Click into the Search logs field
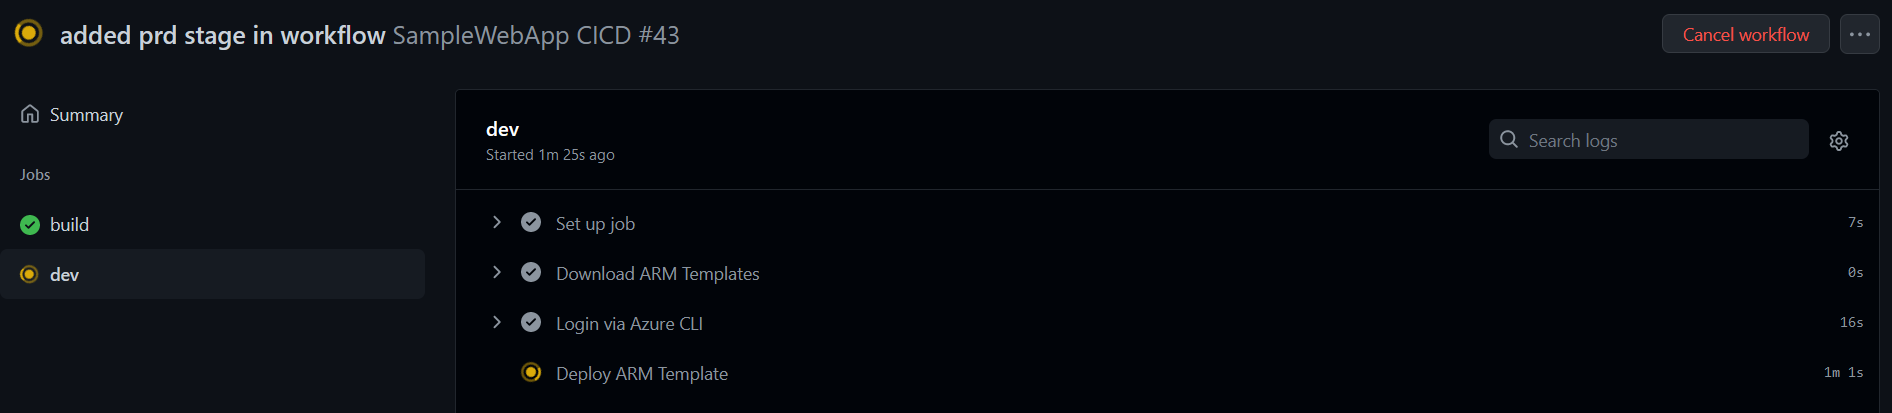The image size is (1892, 413). pos(1660,140)
